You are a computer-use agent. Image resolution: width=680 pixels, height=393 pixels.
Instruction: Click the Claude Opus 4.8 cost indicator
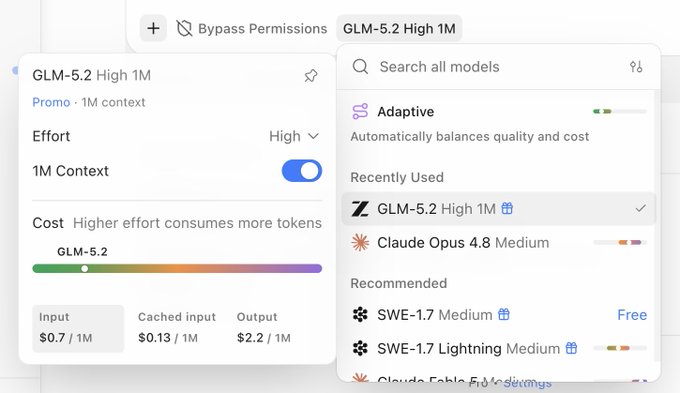pos(620,242)
